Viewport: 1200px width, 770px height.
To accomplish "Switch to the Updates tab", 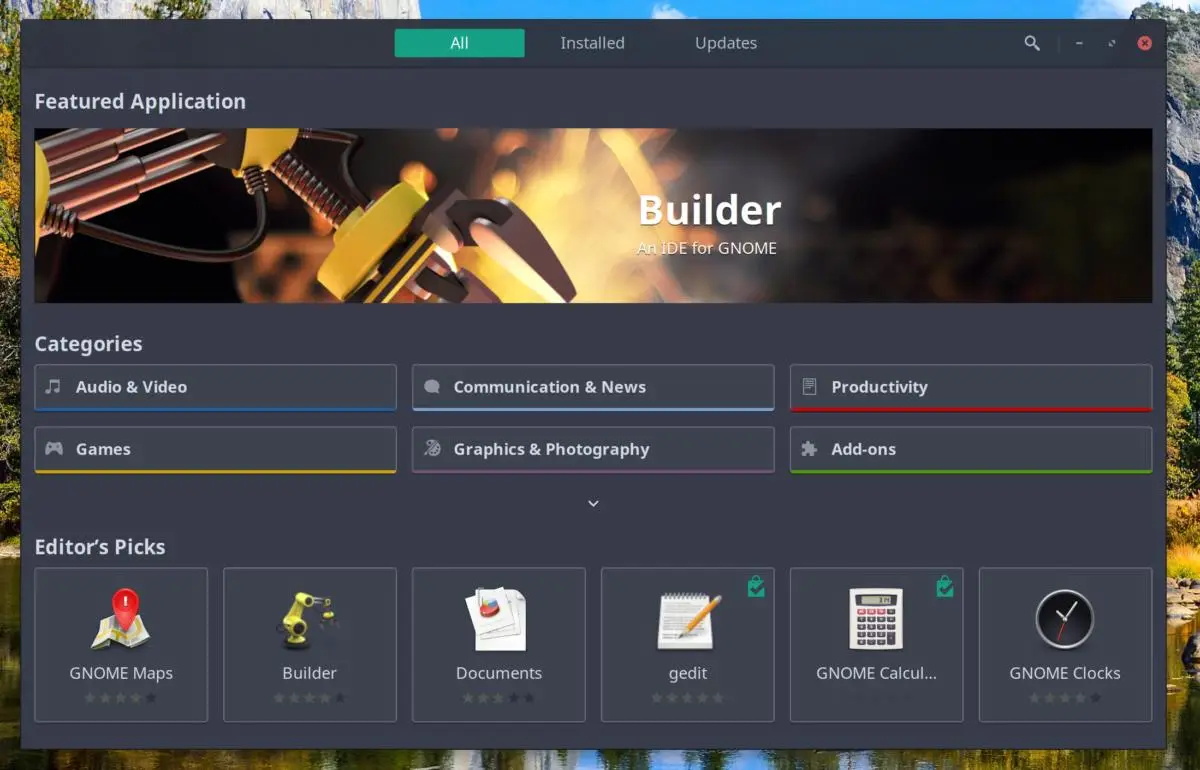I will tap(726, 43).
